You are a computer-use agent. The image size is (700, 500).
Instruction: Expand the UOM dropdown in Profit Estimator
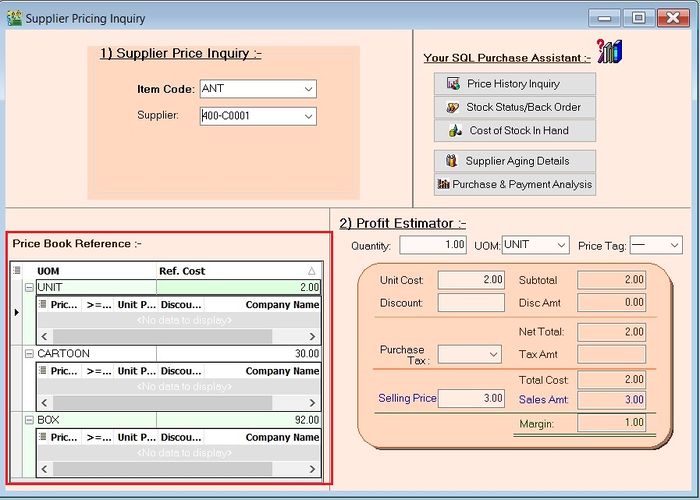pos(560,245)
